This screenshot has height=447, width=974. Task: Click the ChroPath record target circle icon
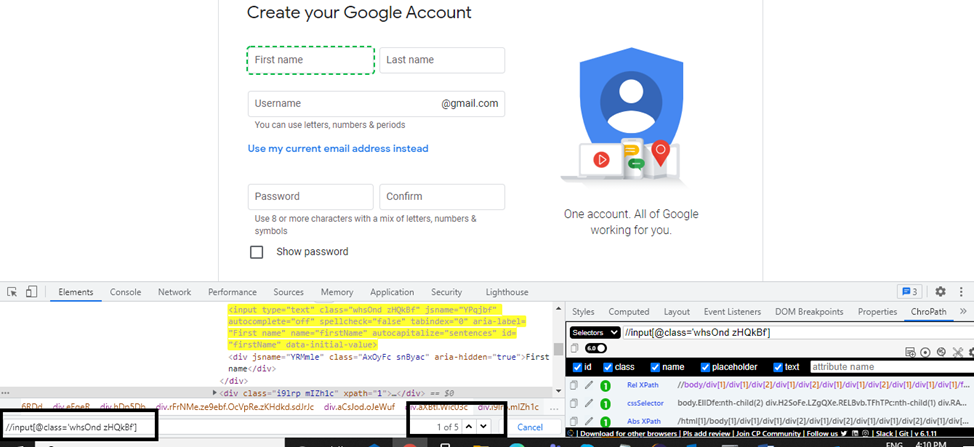(x=926, y=352)
